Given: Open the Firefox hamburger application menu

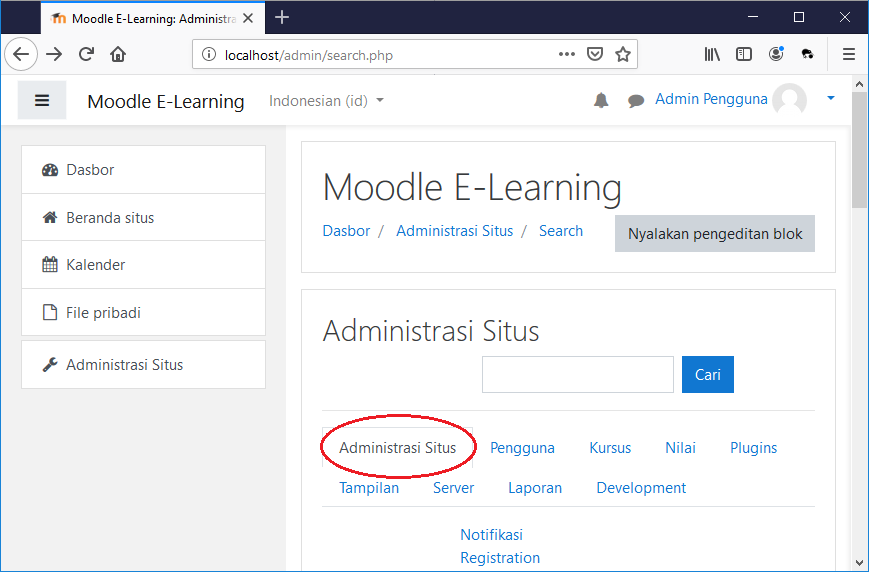Looking at the screenshot, I should [x=848, y=54].
